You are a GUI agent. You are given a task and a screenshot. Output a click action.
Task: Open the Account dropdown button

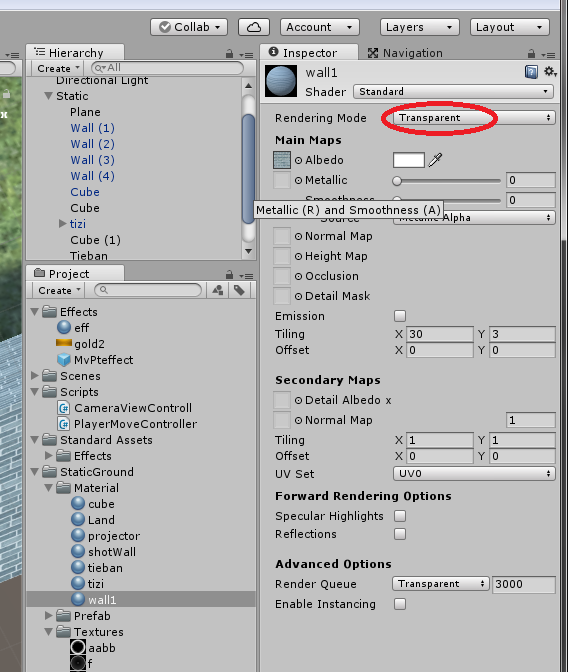point(320,27)
